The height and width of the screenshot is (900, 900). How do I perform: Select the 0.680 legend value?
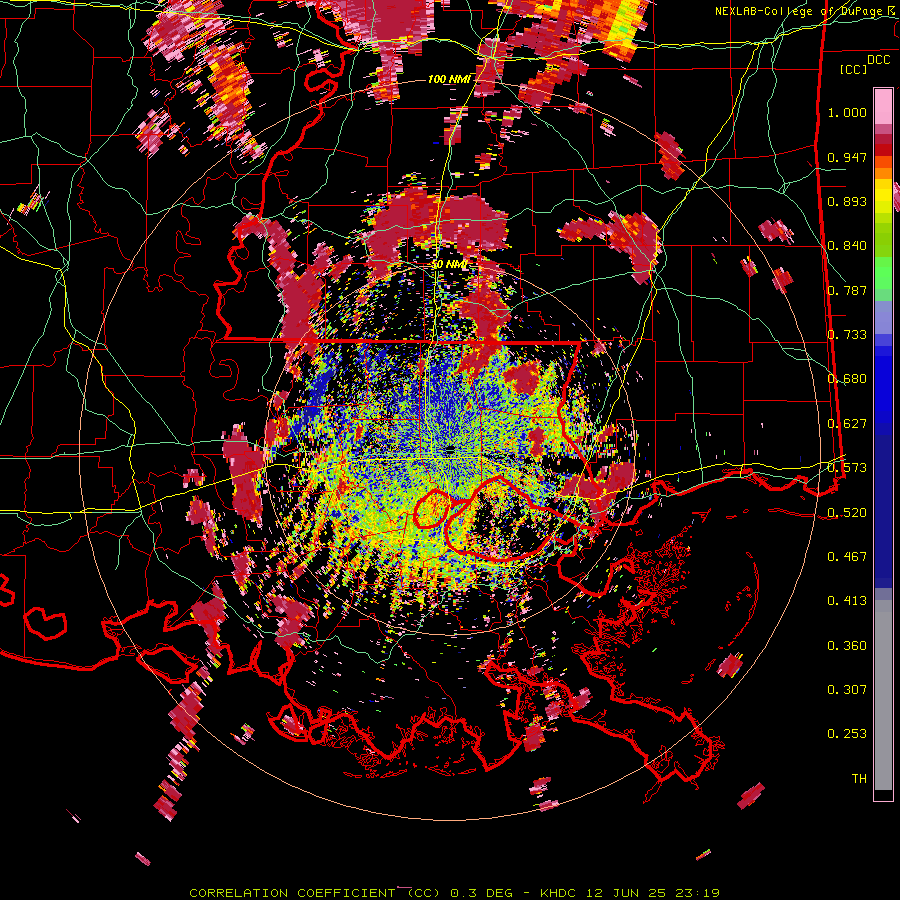pos(847,379)
